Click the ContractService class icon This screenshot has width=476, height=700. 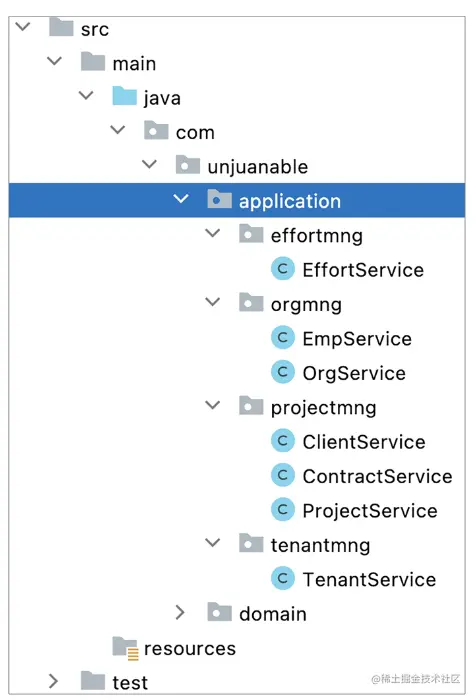(283, 475)
